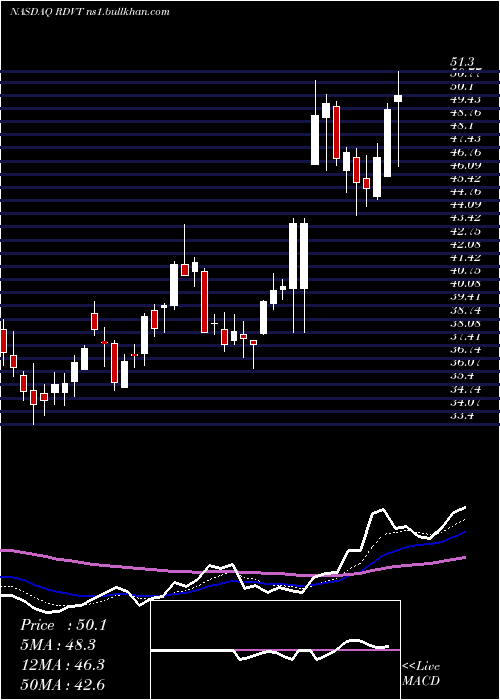The image size is (500, 700).
Task: Click the 42.08 price level label
Action: (465, 244)
